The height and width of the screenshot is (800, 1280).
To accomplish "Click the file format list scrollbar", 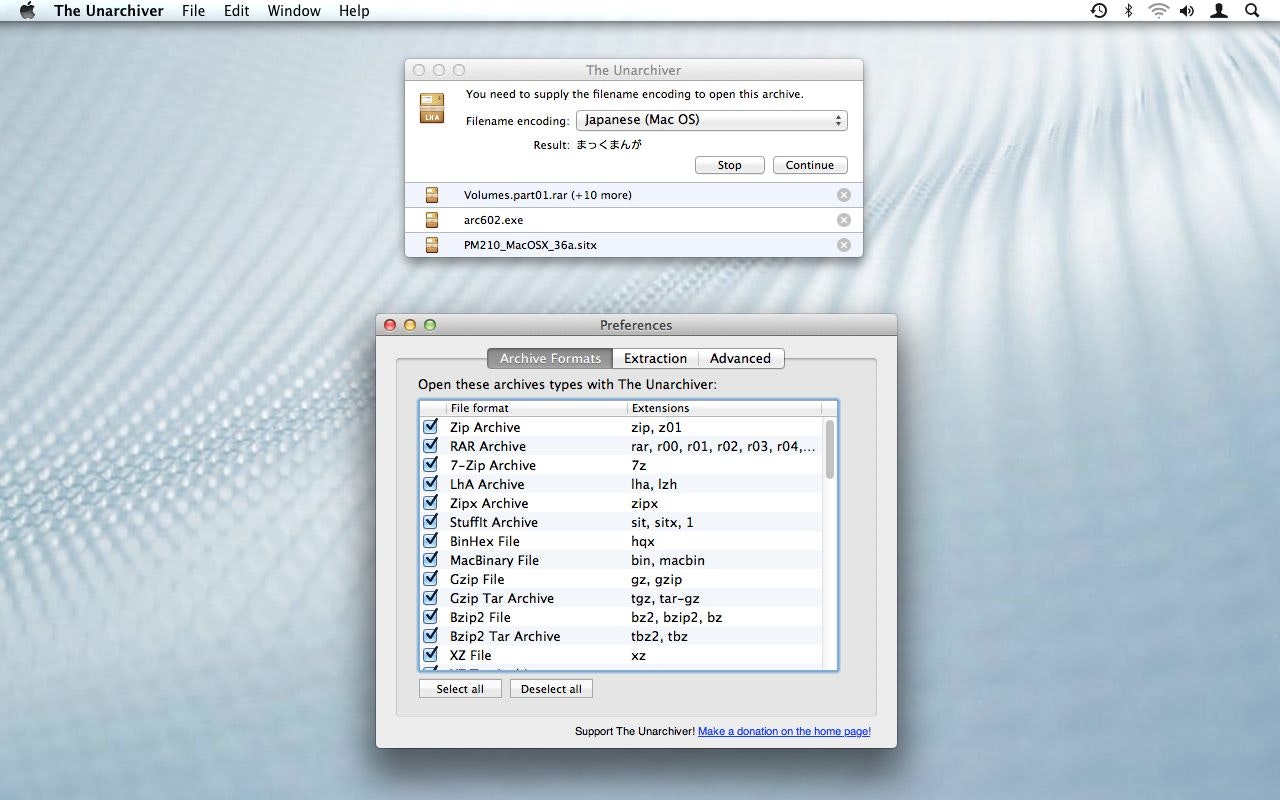I will (830, 449).
